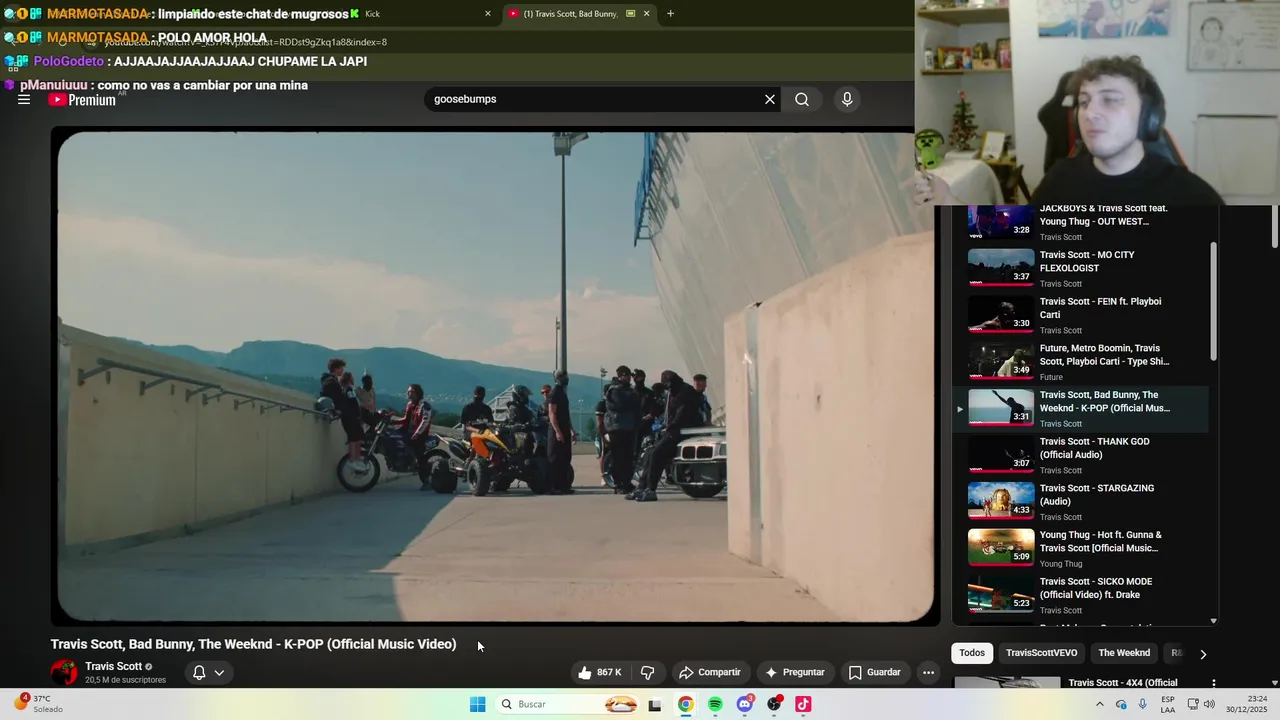Open taskbar volume control
This screenshot has height=720, width=1280.
pyautogui.click(x=1209, y=704)
